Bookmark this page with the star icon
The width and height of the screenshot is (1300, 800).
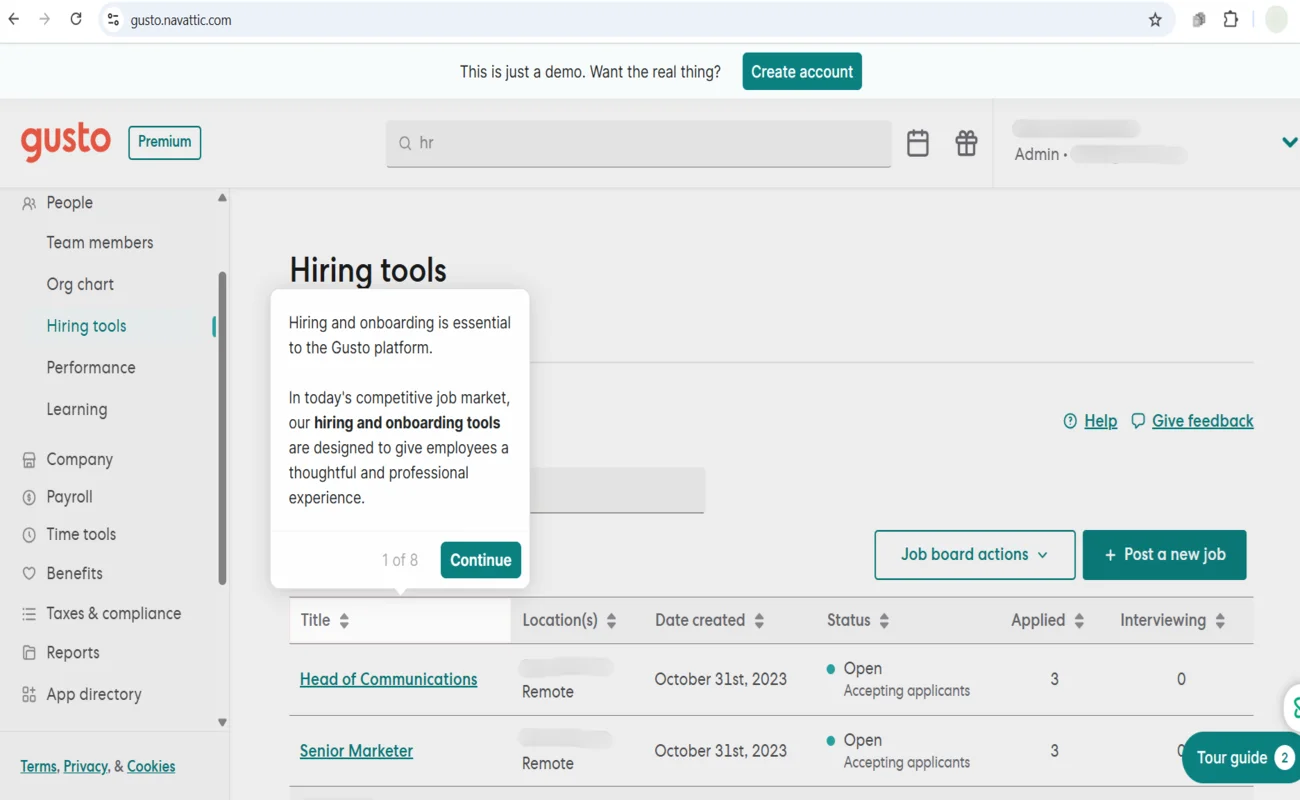tap(1155, 20)
